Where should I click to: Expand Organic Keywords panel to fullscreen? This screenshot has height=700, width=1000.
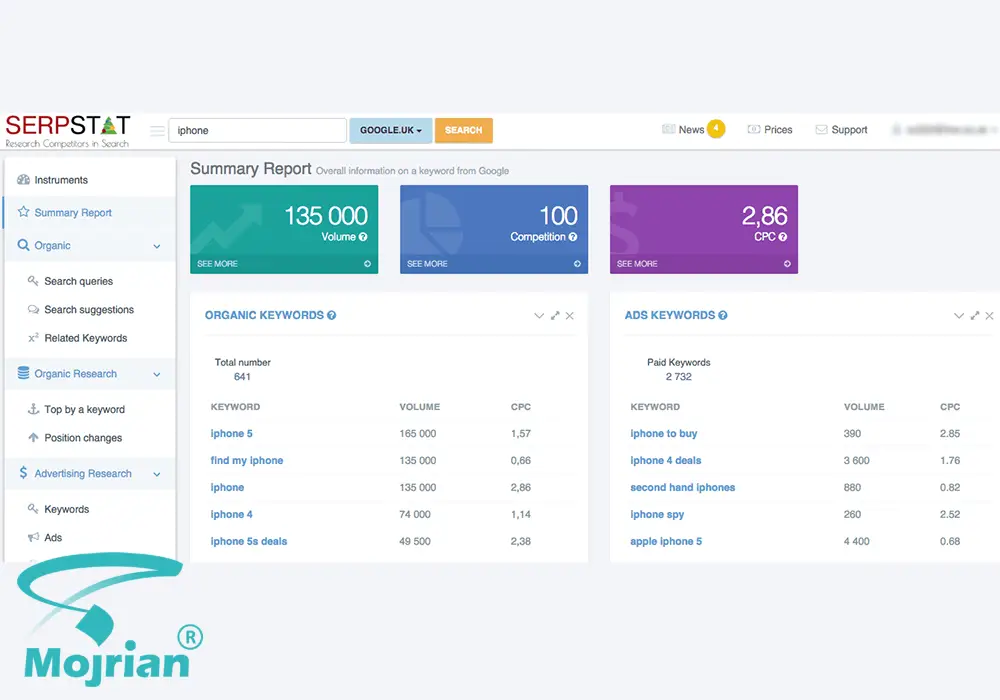[555, 316]
